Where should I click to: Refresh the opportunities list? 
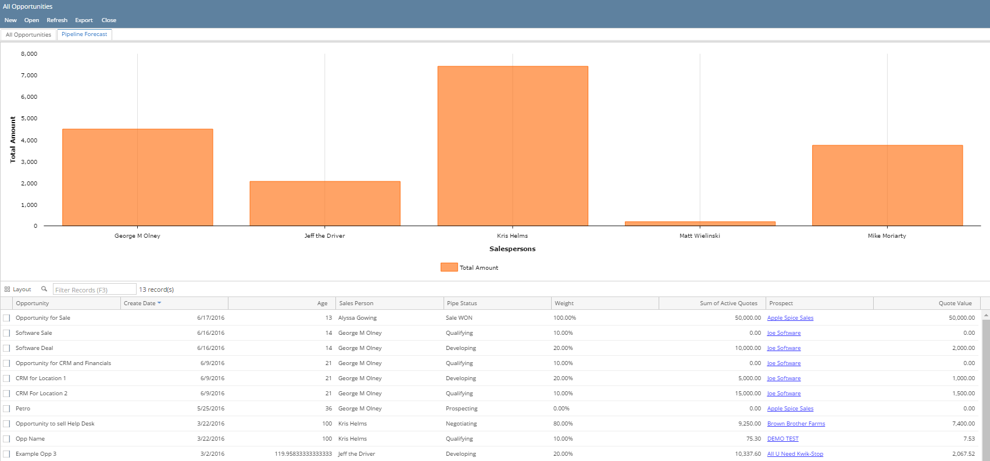click(x=57, y=20)
